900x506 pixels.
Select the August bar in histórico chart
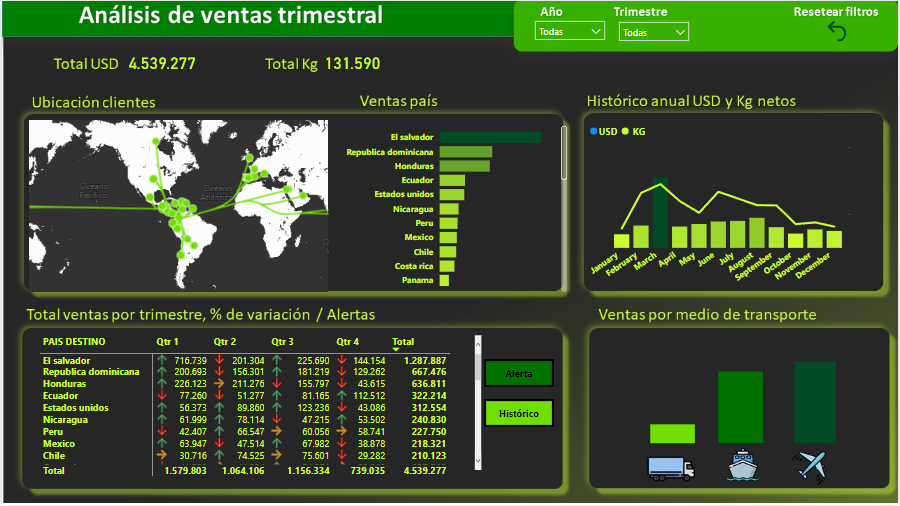point(757,233)
